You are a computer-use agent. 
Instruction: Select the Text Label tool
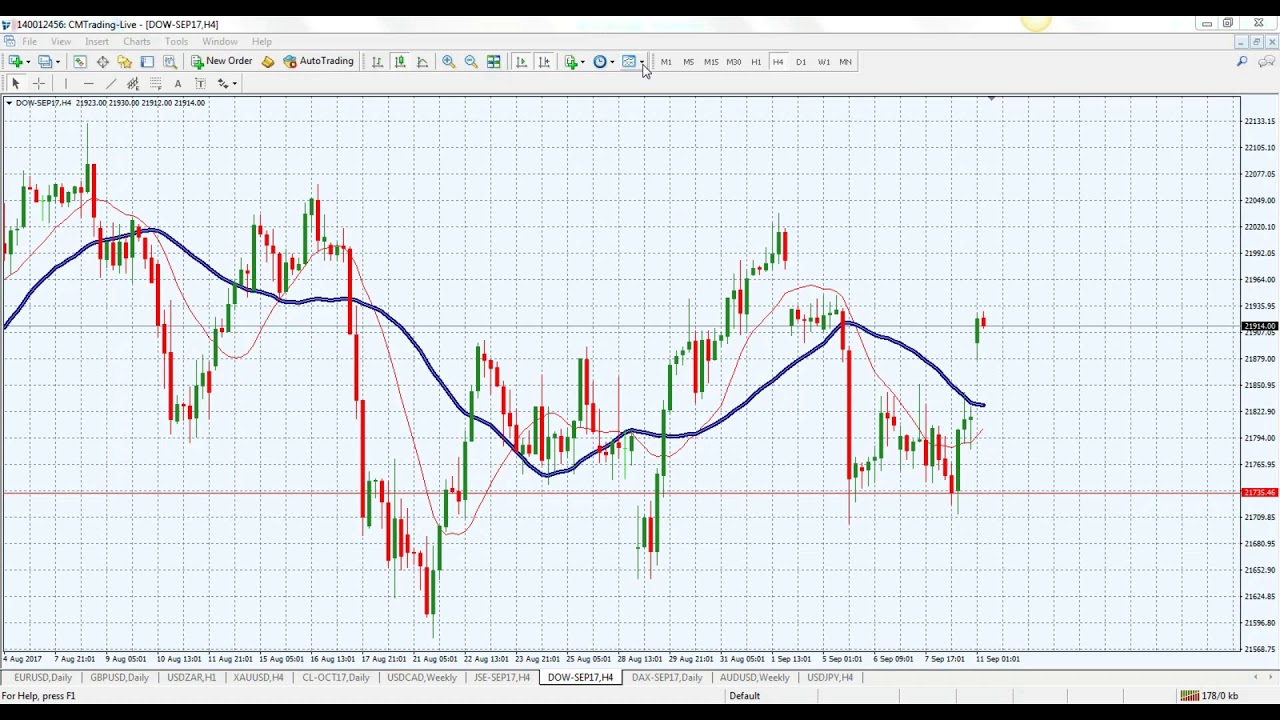point(200,84)
